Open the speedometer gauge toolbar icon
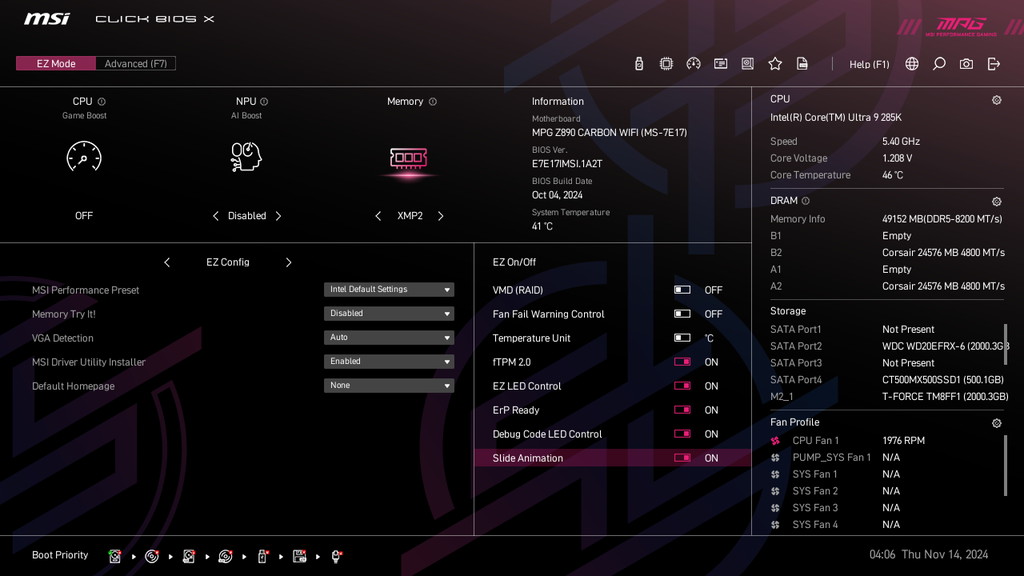This screenshot has height=576, width=1024. (x=694, y=63)
